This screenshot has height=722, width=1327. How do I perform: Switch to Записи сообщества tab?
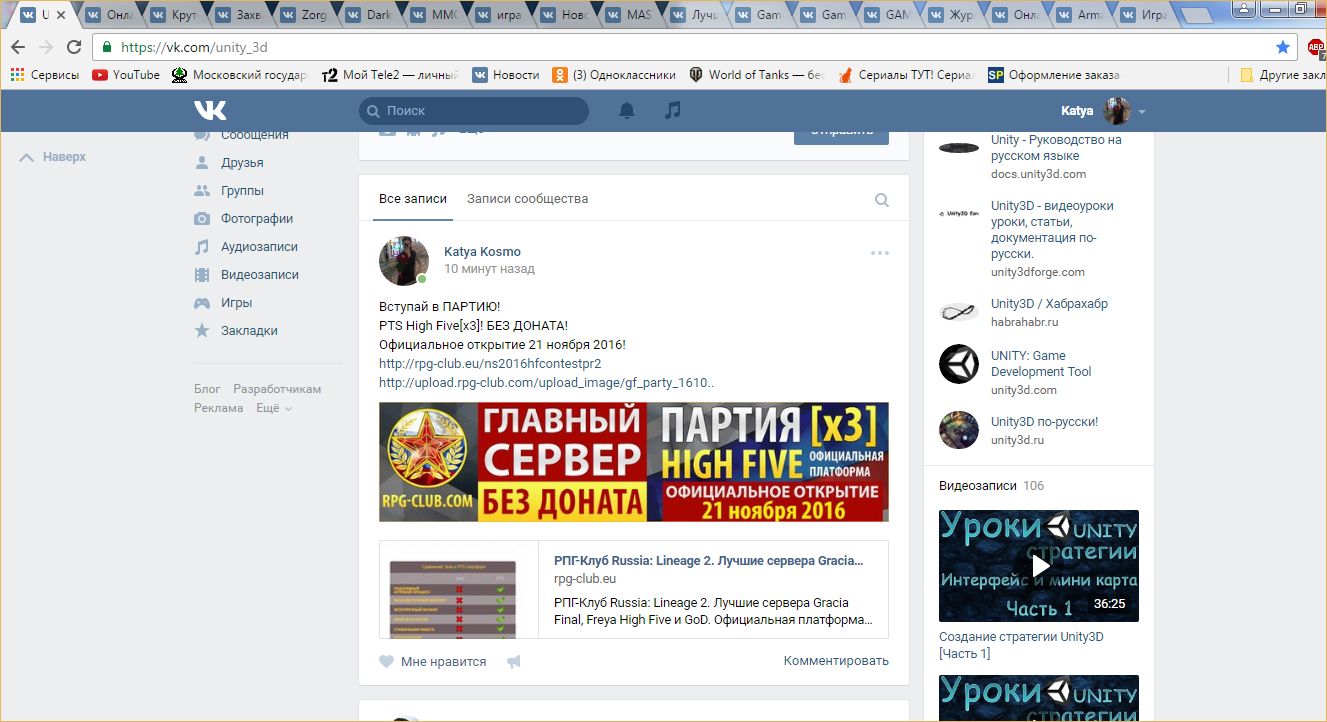[527, 199]
